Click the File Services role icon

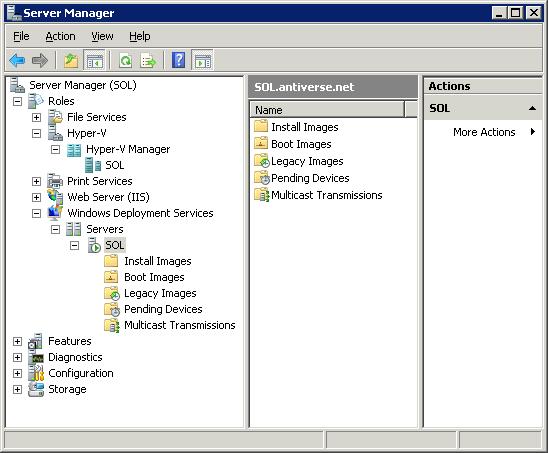pyautogui.click(x=55, y=117)
